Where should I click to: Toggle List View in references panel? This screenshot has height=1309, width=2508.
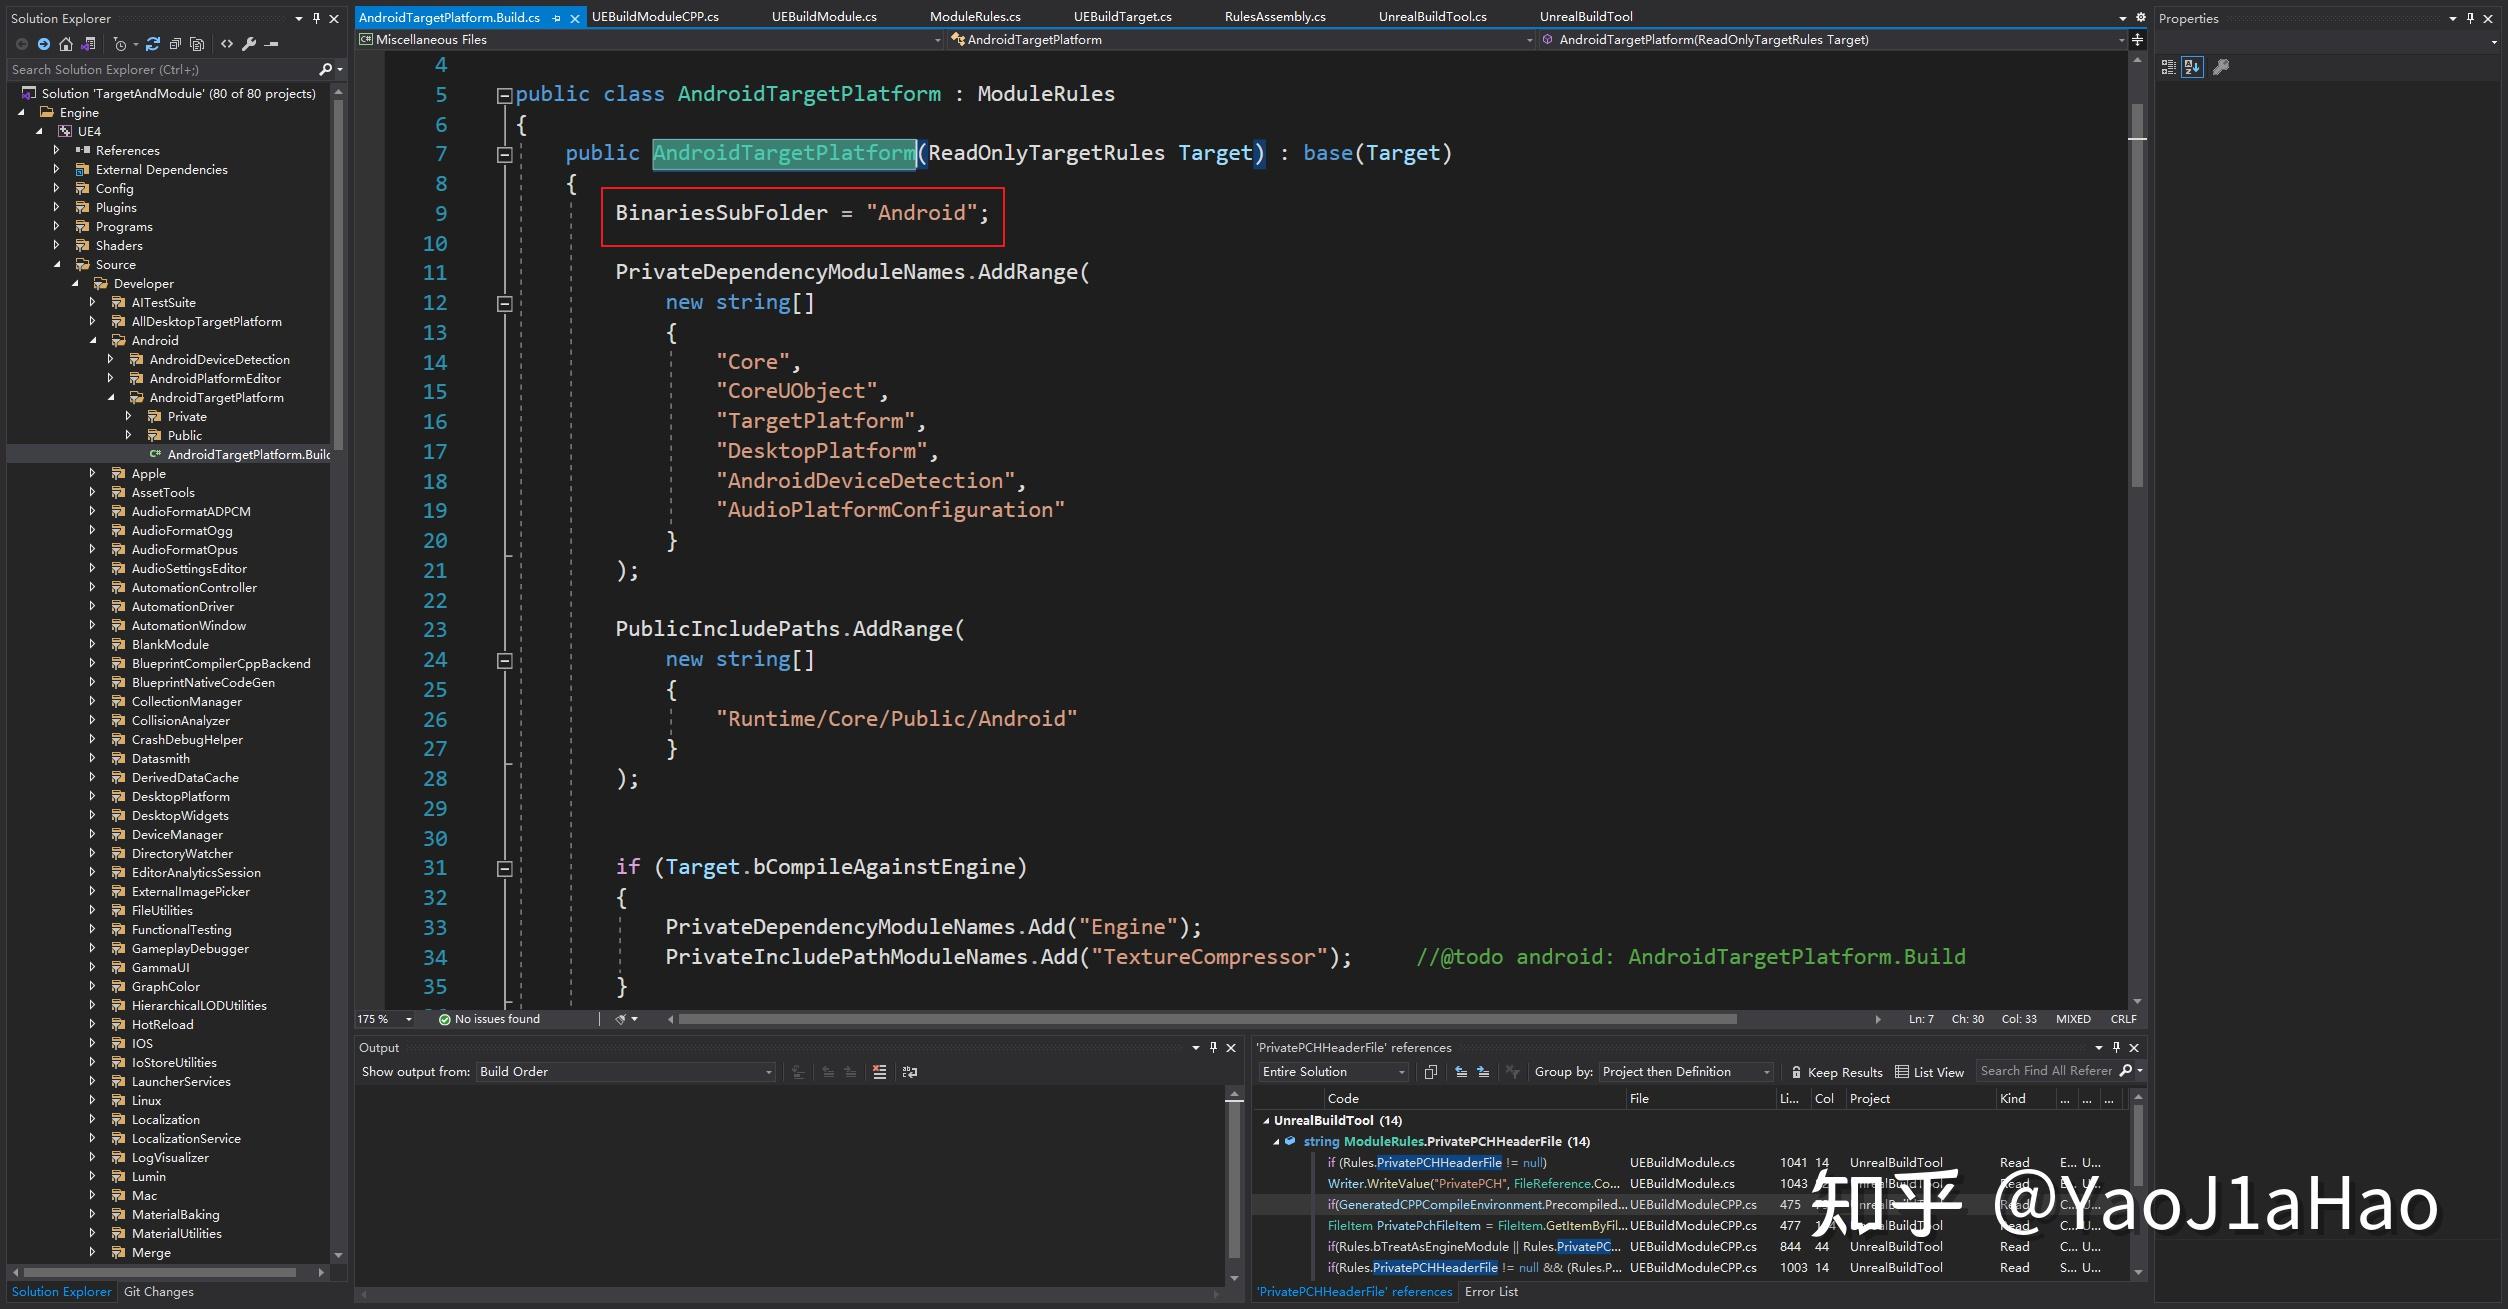point(1929,1072)
